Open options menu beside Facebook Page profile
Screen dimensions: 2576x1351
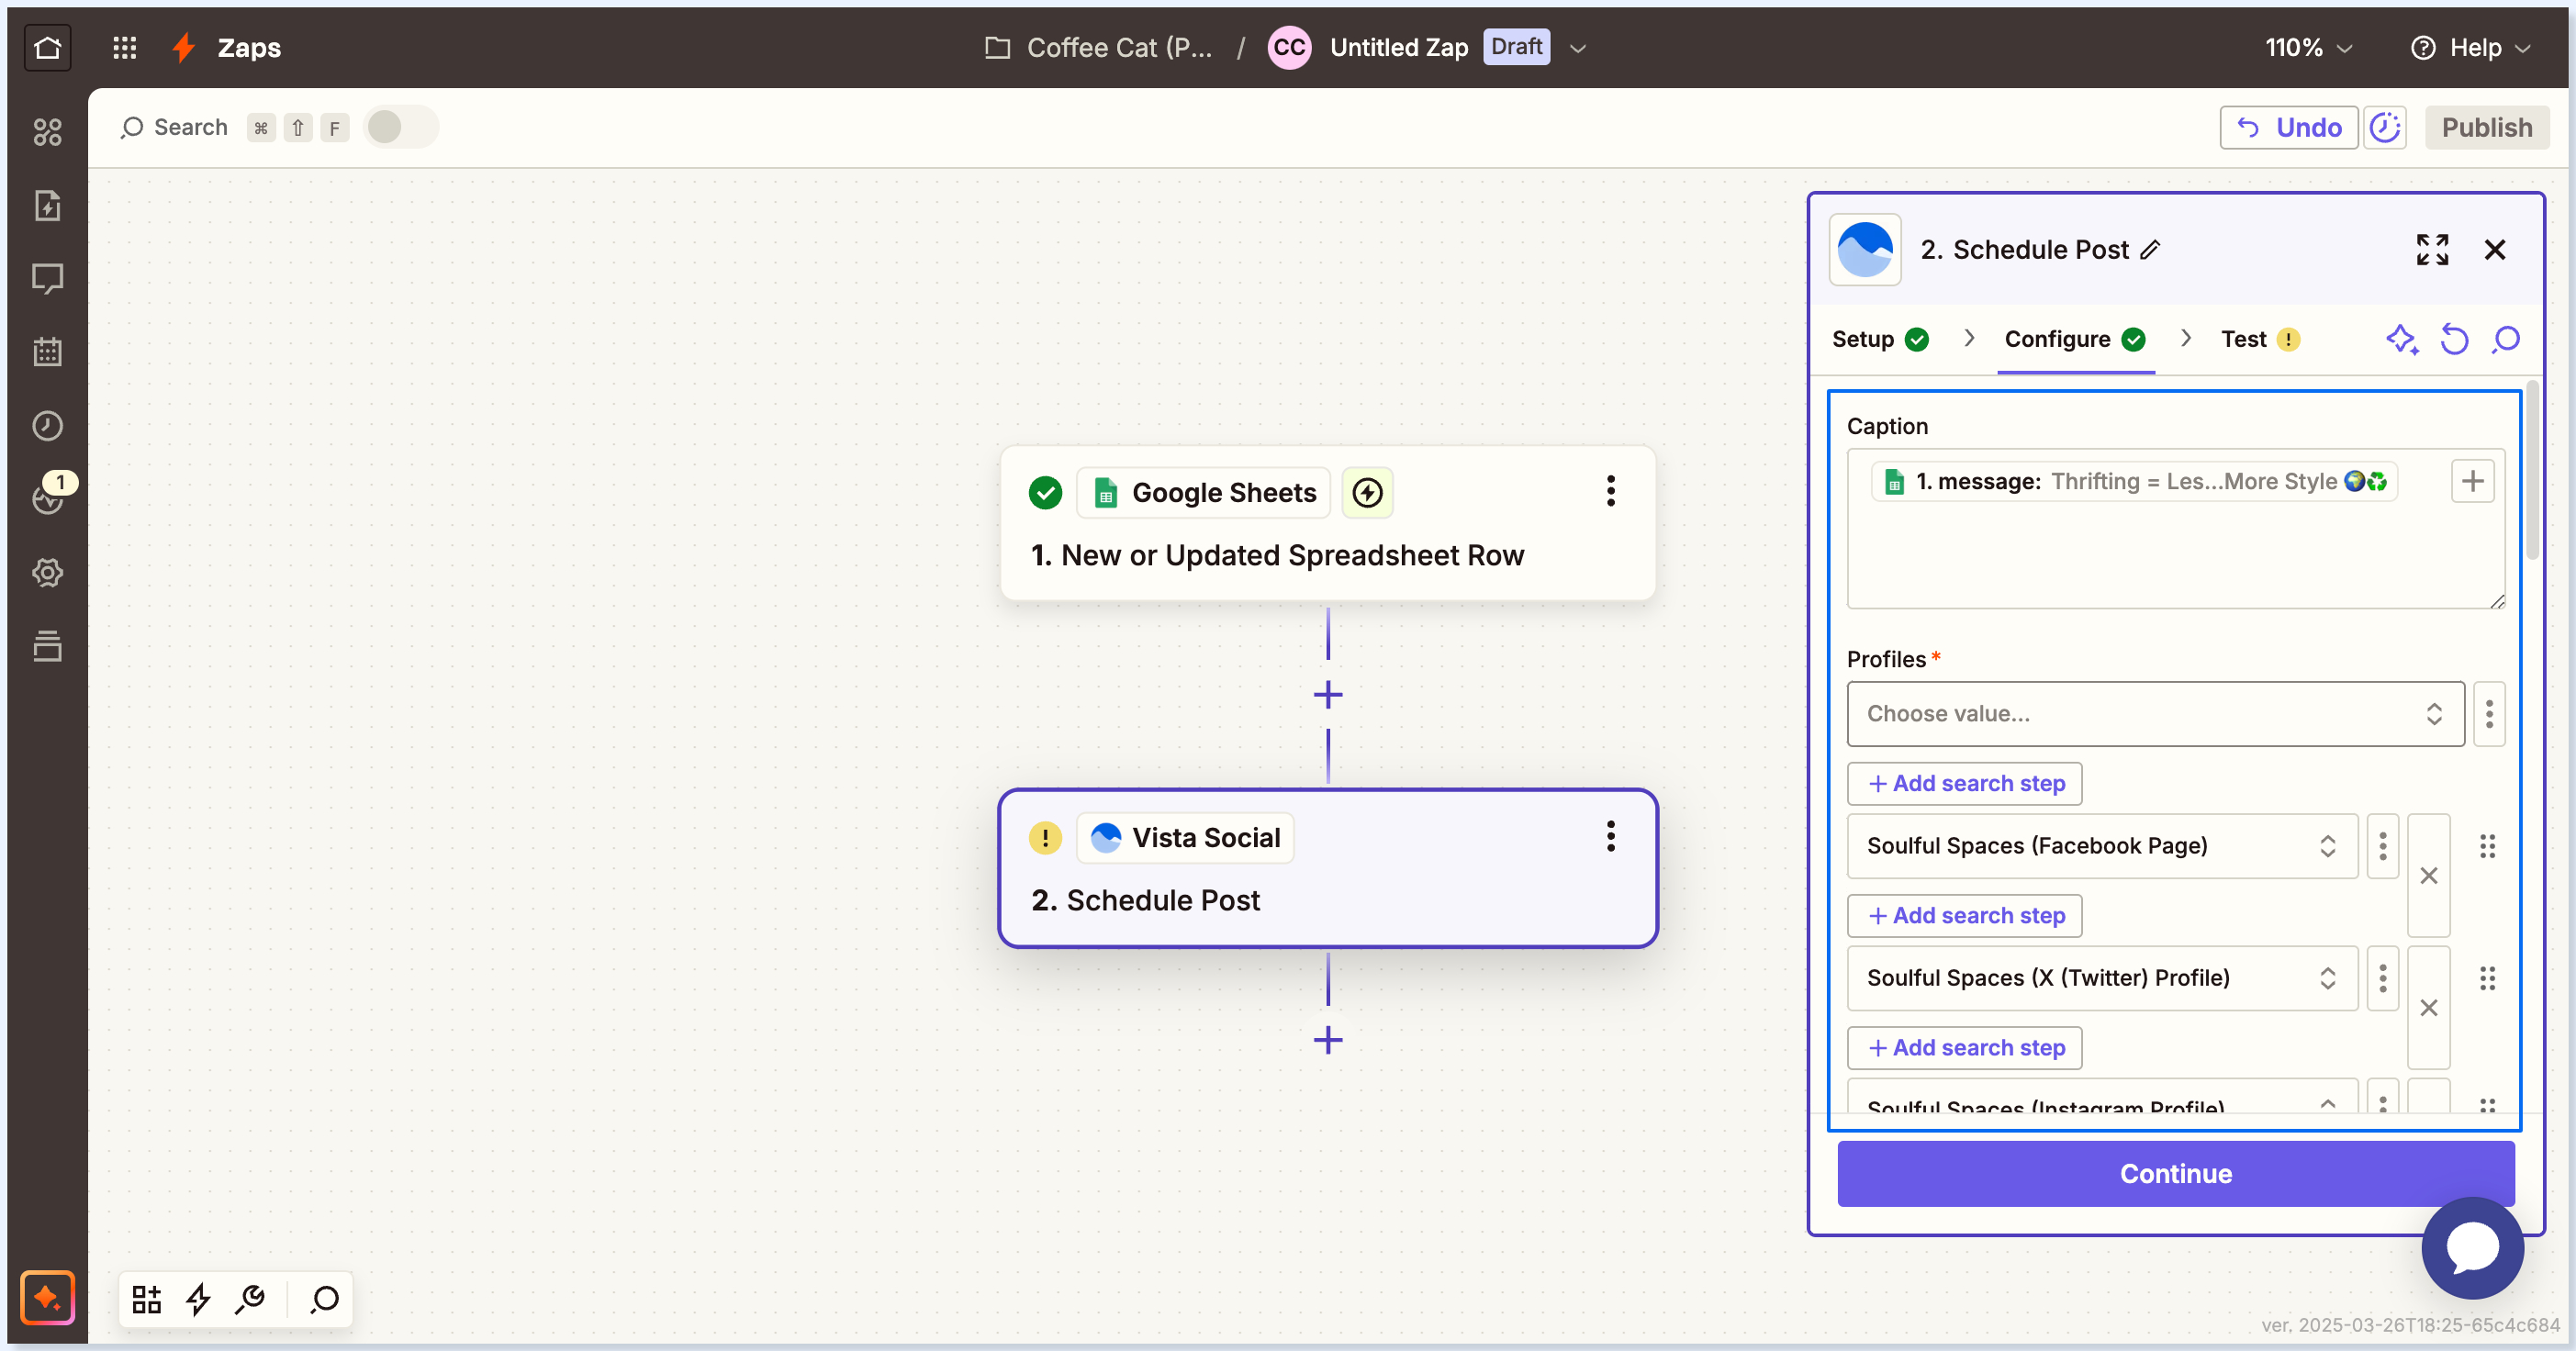click(x=2382, y=846)
